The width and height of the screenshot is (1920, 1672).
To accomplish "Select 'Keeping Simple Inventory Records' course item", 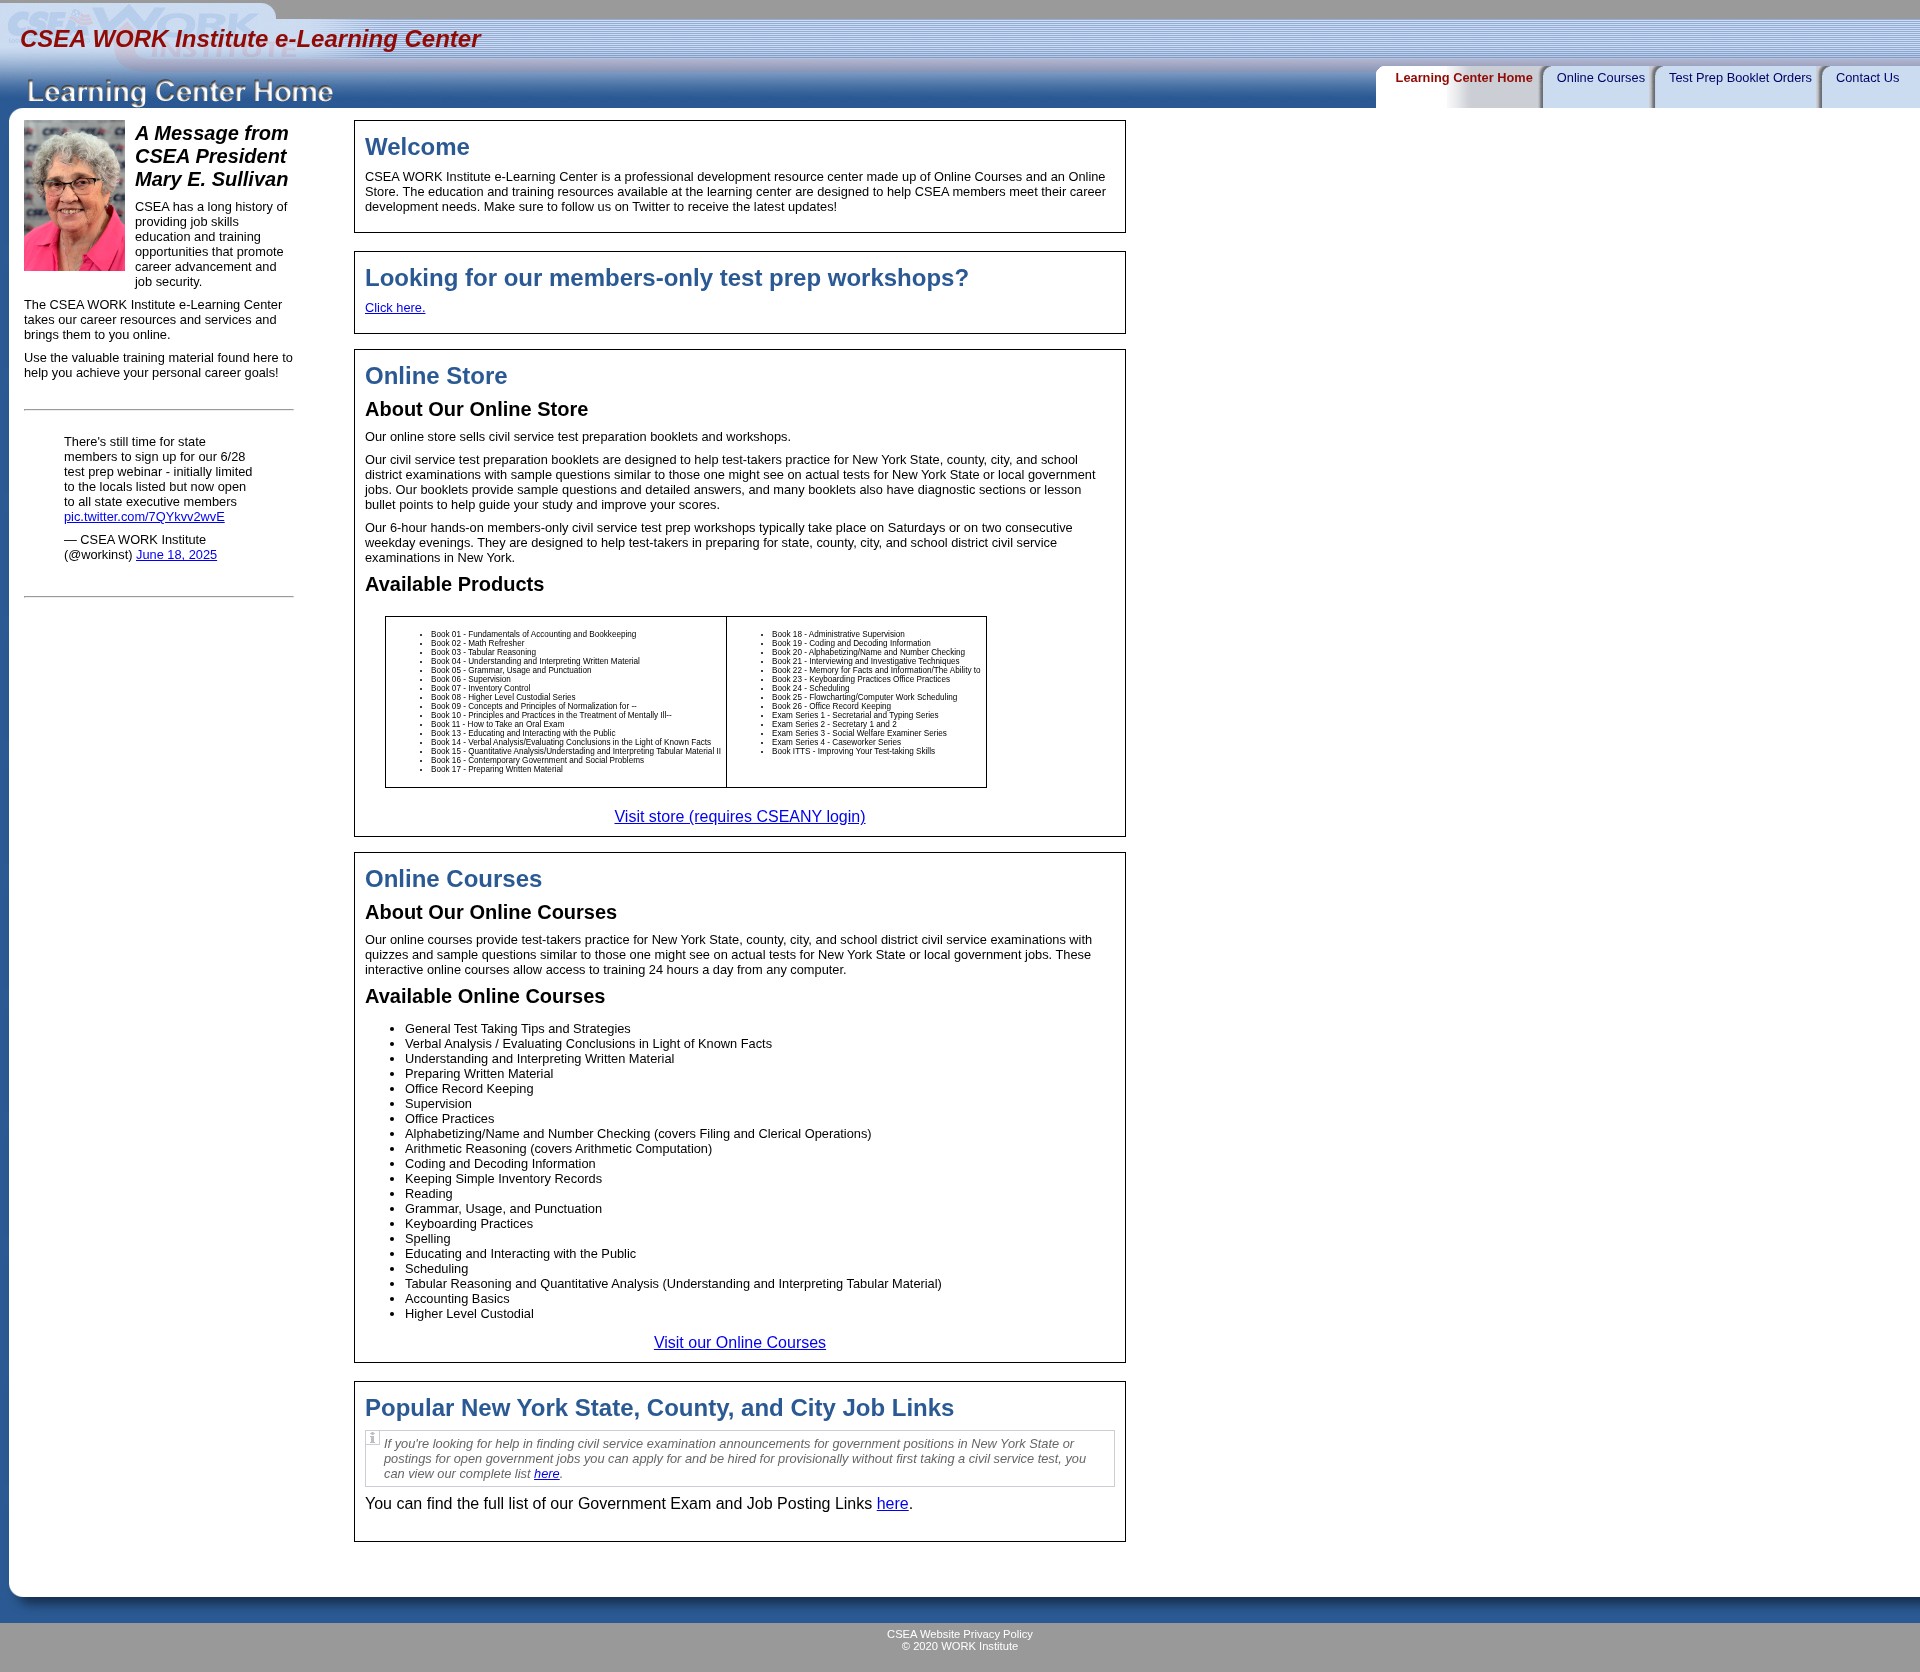I will (503, 1179).
